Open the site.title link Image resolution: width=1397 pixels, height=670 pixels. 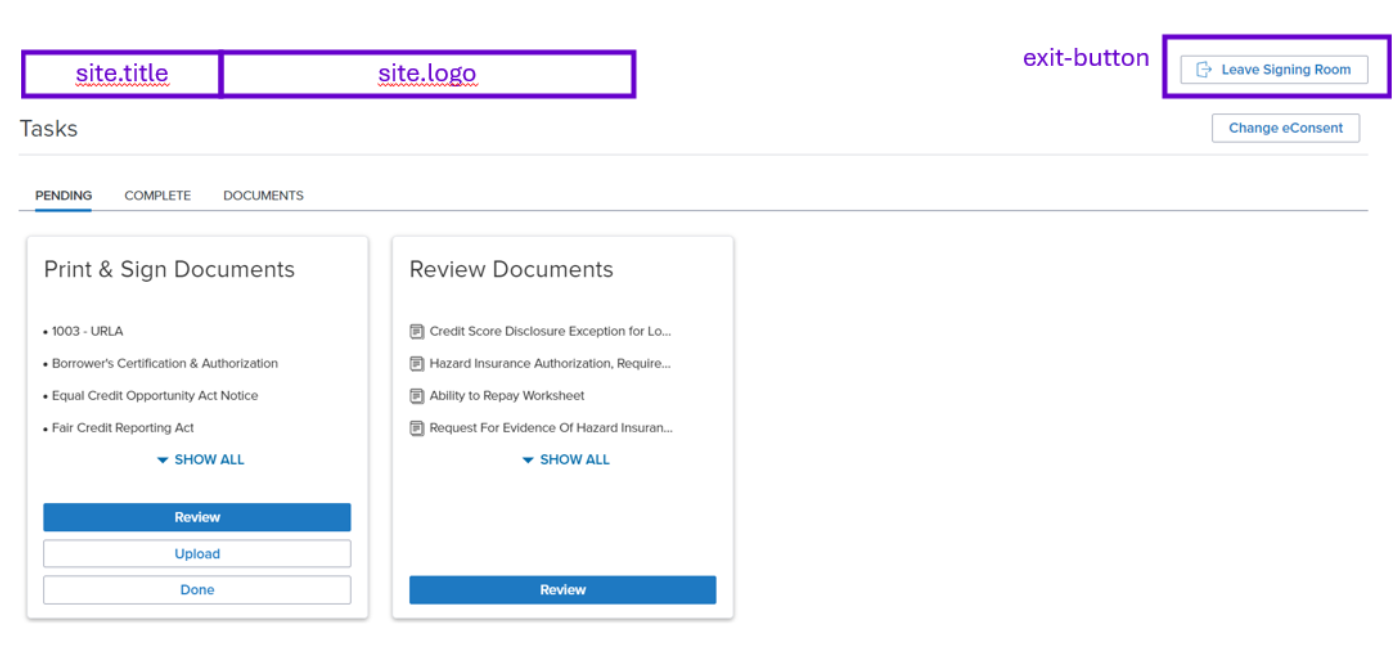coord(121,73)
